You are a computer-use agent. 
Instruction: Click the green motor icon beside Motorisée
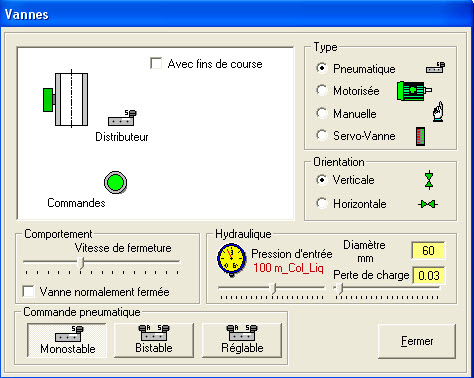[x=414, y=91]
